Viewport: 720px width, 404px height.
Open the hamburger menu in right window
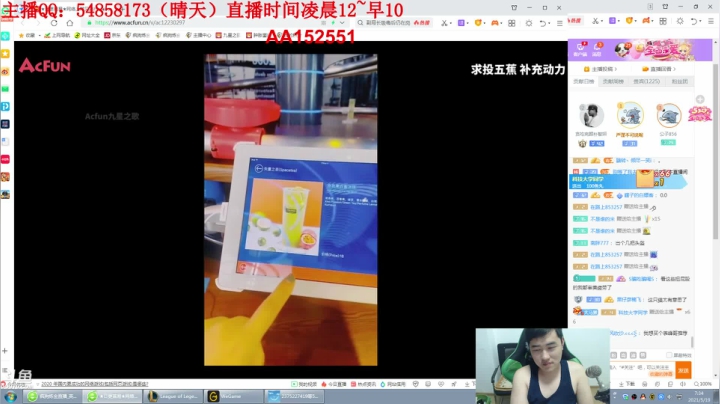(710, 21)
